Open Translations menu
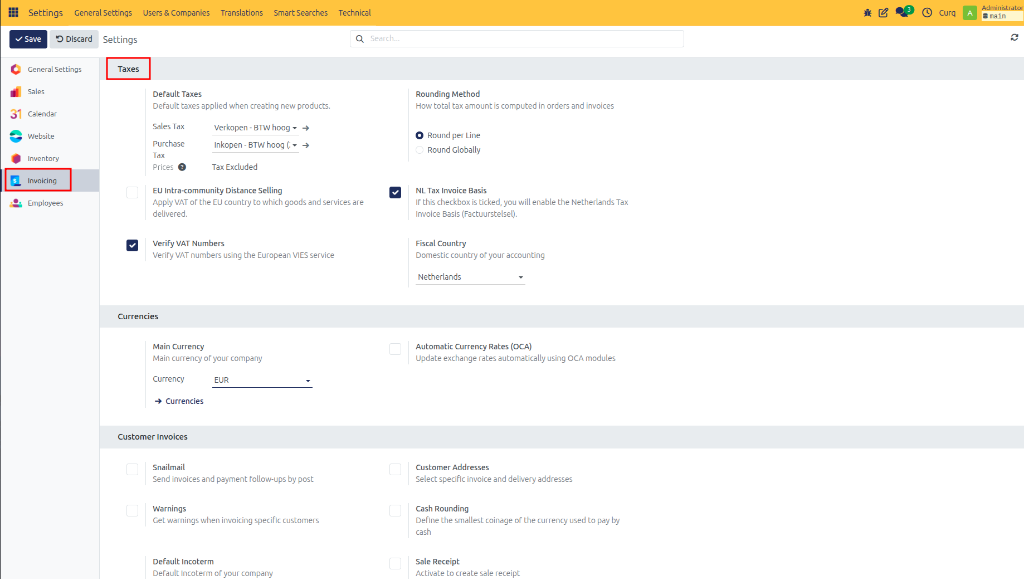This screenshot has width=1024, height=579. (x=242, y=12)
